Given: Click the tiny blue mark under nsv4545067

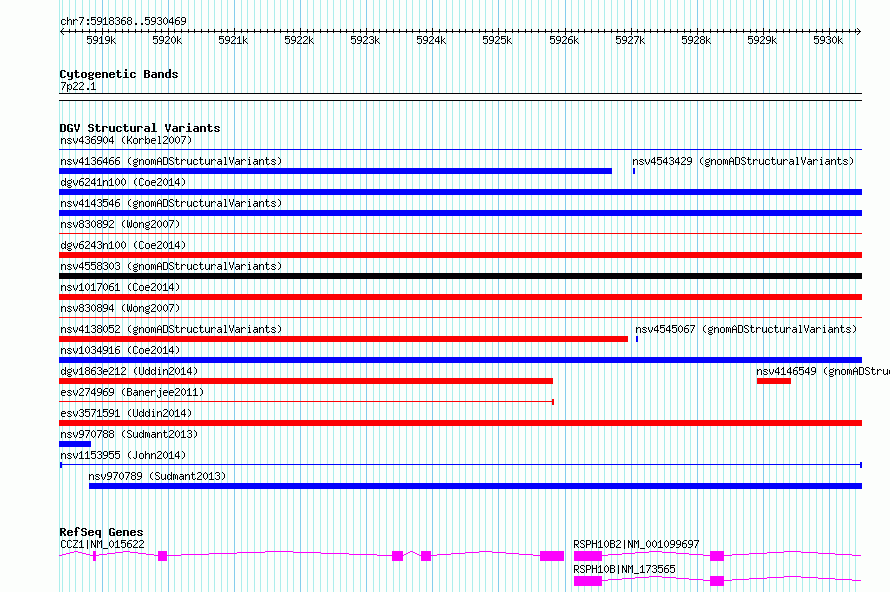Looking at the screenshot, I should 637,339.
